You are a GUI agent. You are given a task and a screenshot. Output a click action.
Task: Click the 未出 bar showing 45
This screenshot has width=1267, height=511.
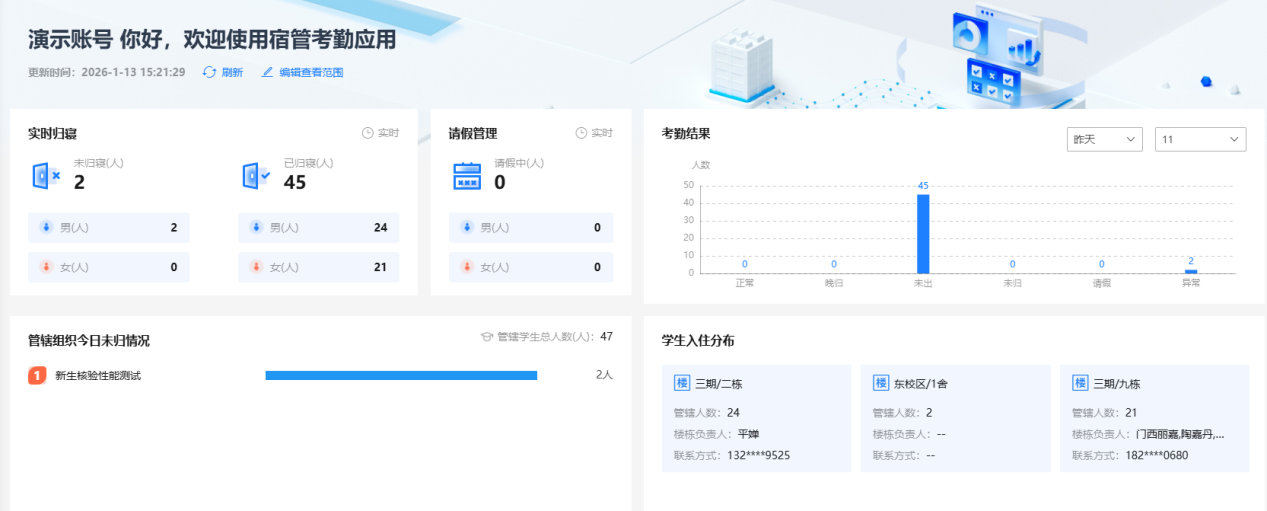pyautogui.click(x=923, y=233)
